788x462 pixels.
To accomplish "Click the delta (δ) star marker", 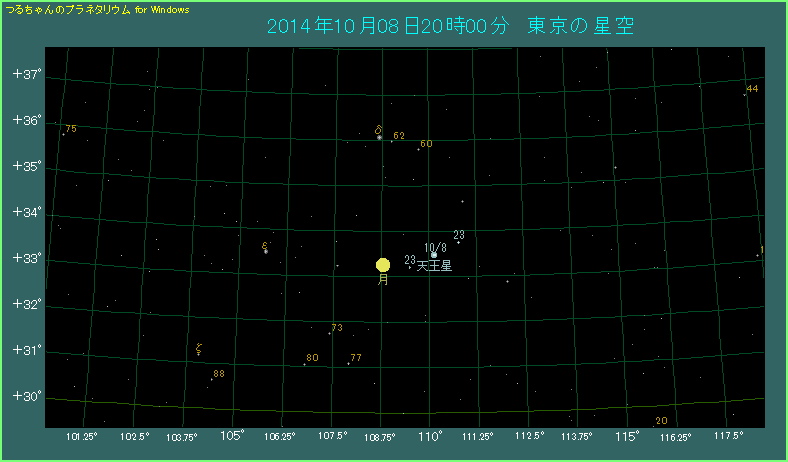I will (x=379, y=137).
